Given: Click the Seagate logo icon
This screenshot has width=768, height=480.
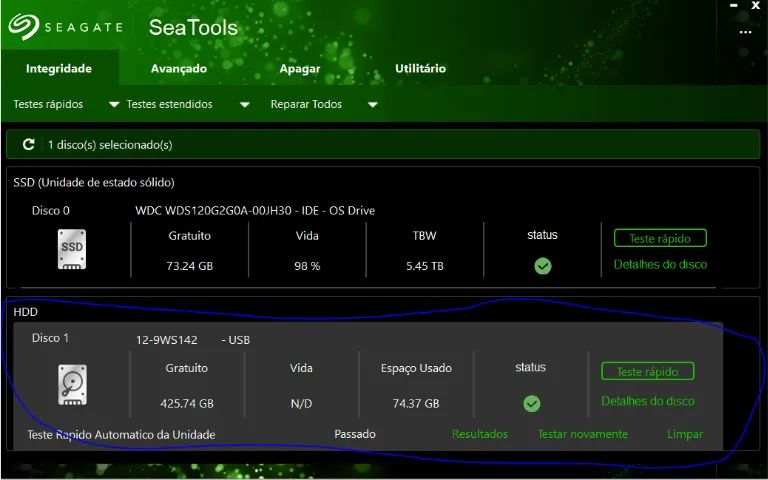Looking at the screenshot, I should (x=23, y=26).
